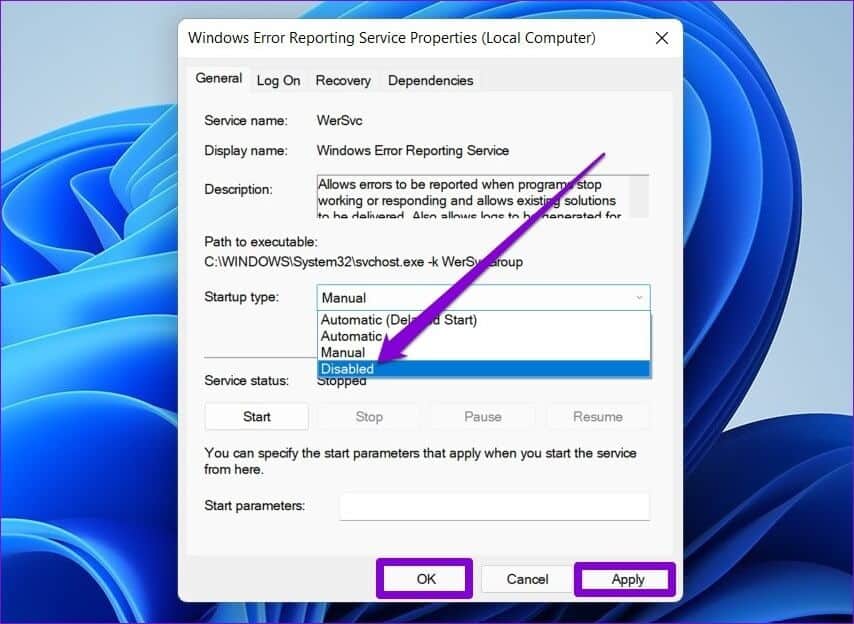This screenshot has height=624, width=854.
Task: Open the Startup type combo box
Action: [x=483, y=298]
